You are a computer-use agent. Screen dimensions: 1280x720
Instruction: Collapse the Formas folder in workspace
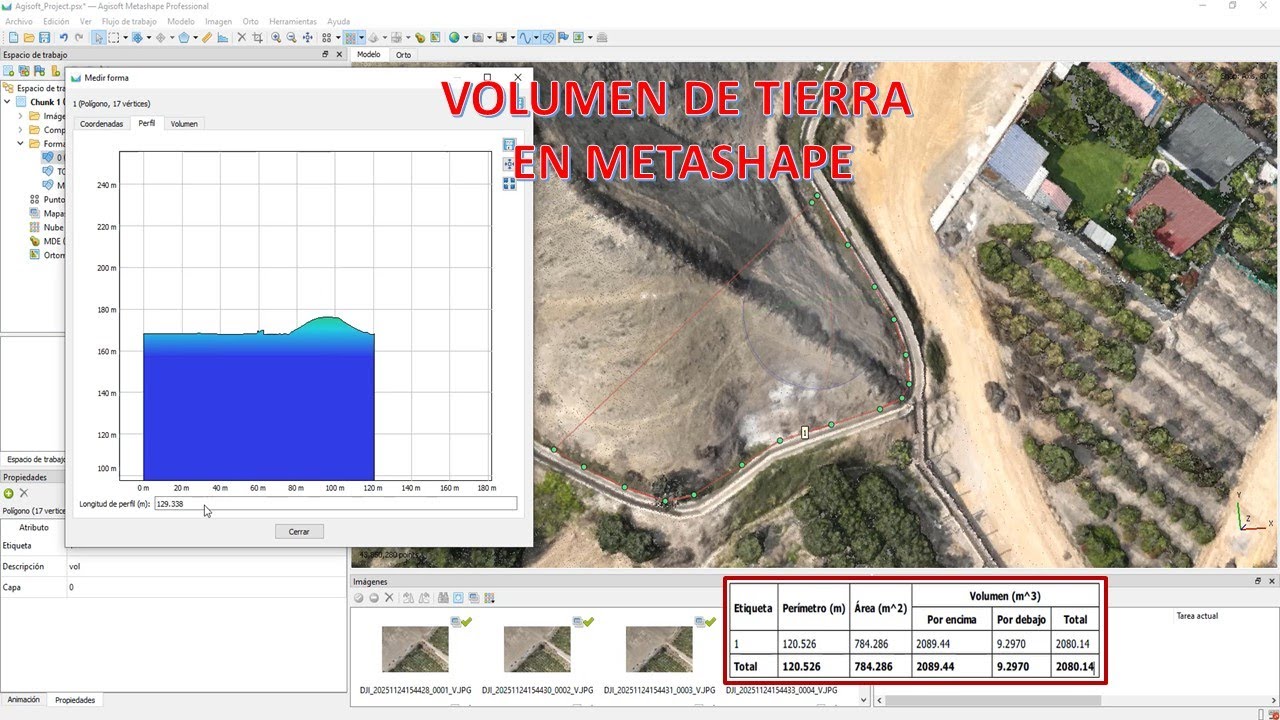click(x=20, y=144)
